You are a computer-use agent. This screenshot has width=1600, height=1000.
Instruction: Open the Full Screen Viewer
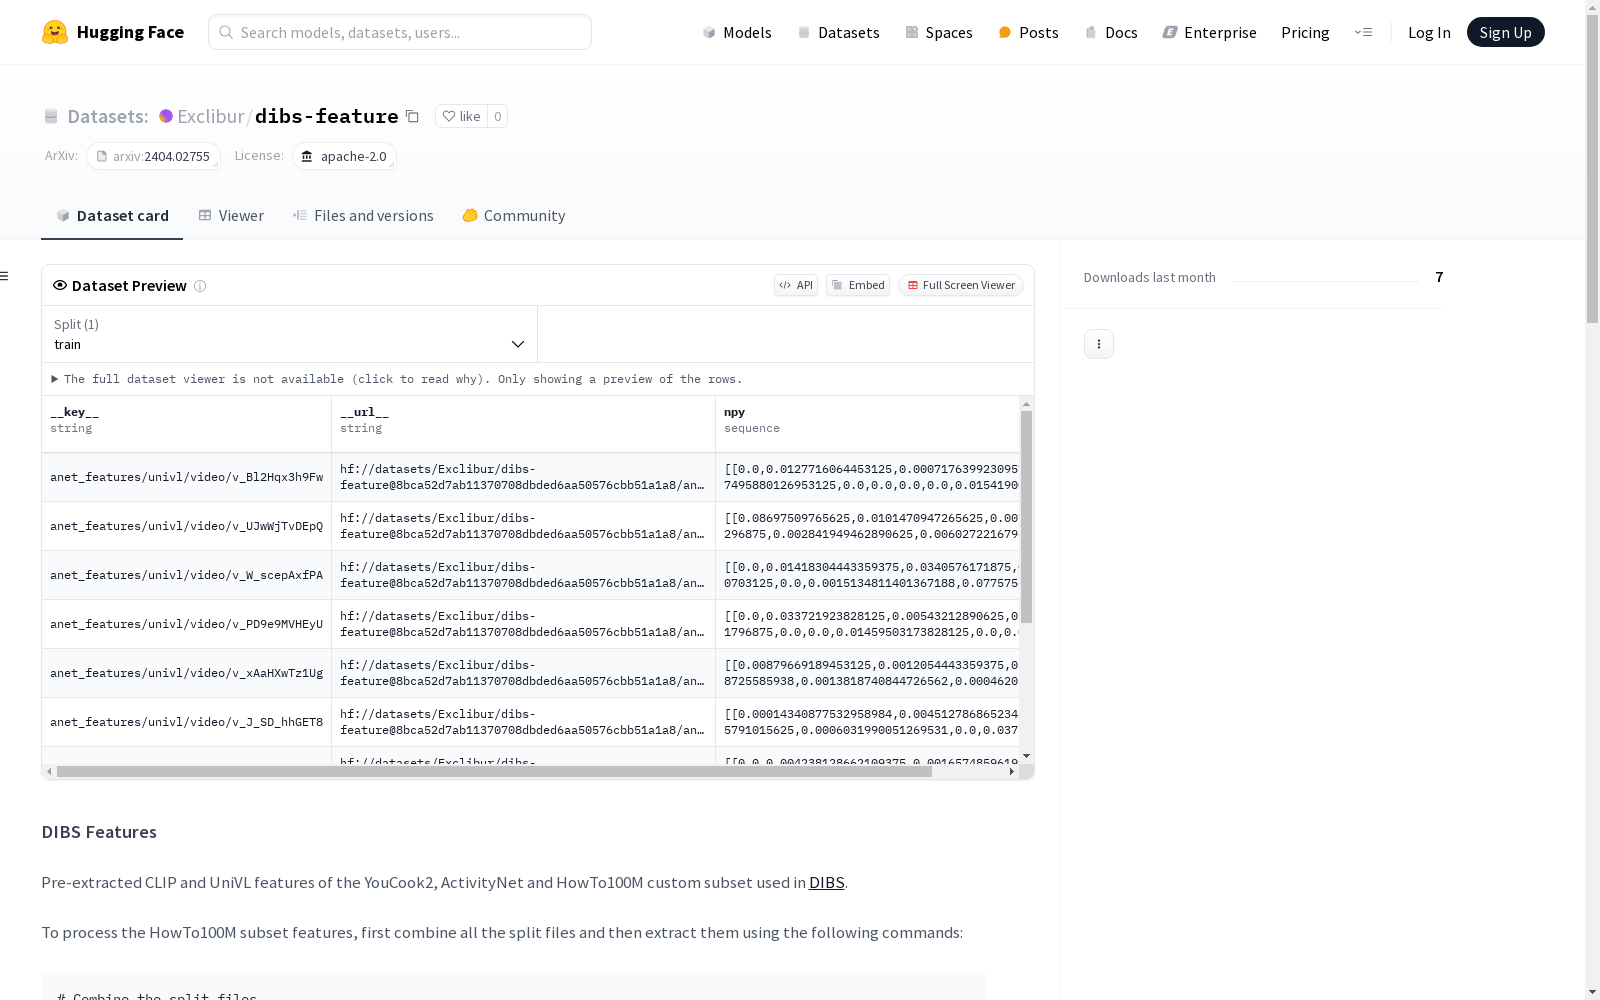tap(961, 285)
